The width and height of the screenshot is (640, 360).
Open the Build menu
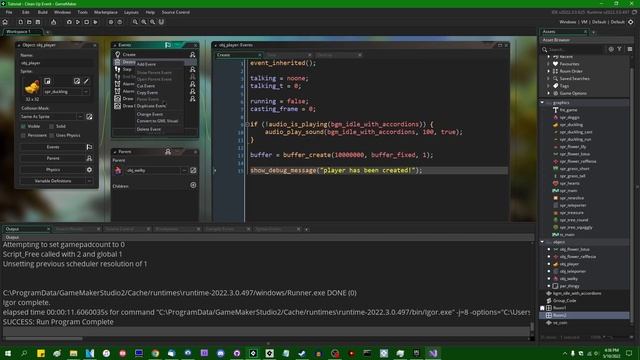(42, 12)
